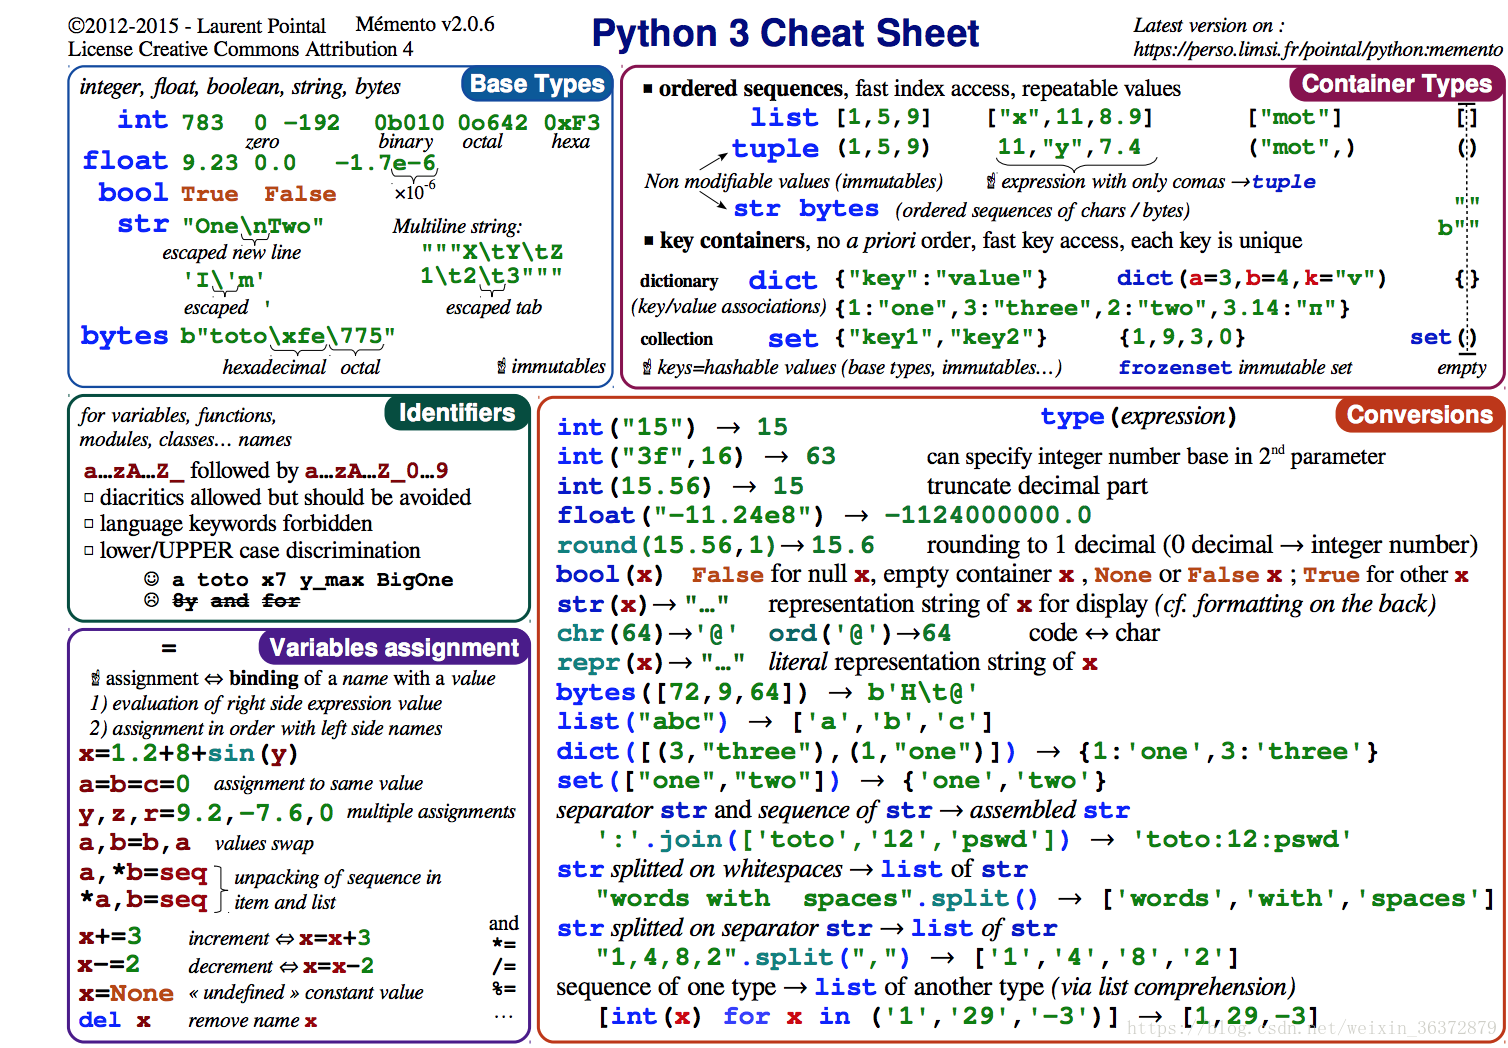Click the "del x" statement
This screenshot has width=1508, height=1048.
coord(115,1021)
